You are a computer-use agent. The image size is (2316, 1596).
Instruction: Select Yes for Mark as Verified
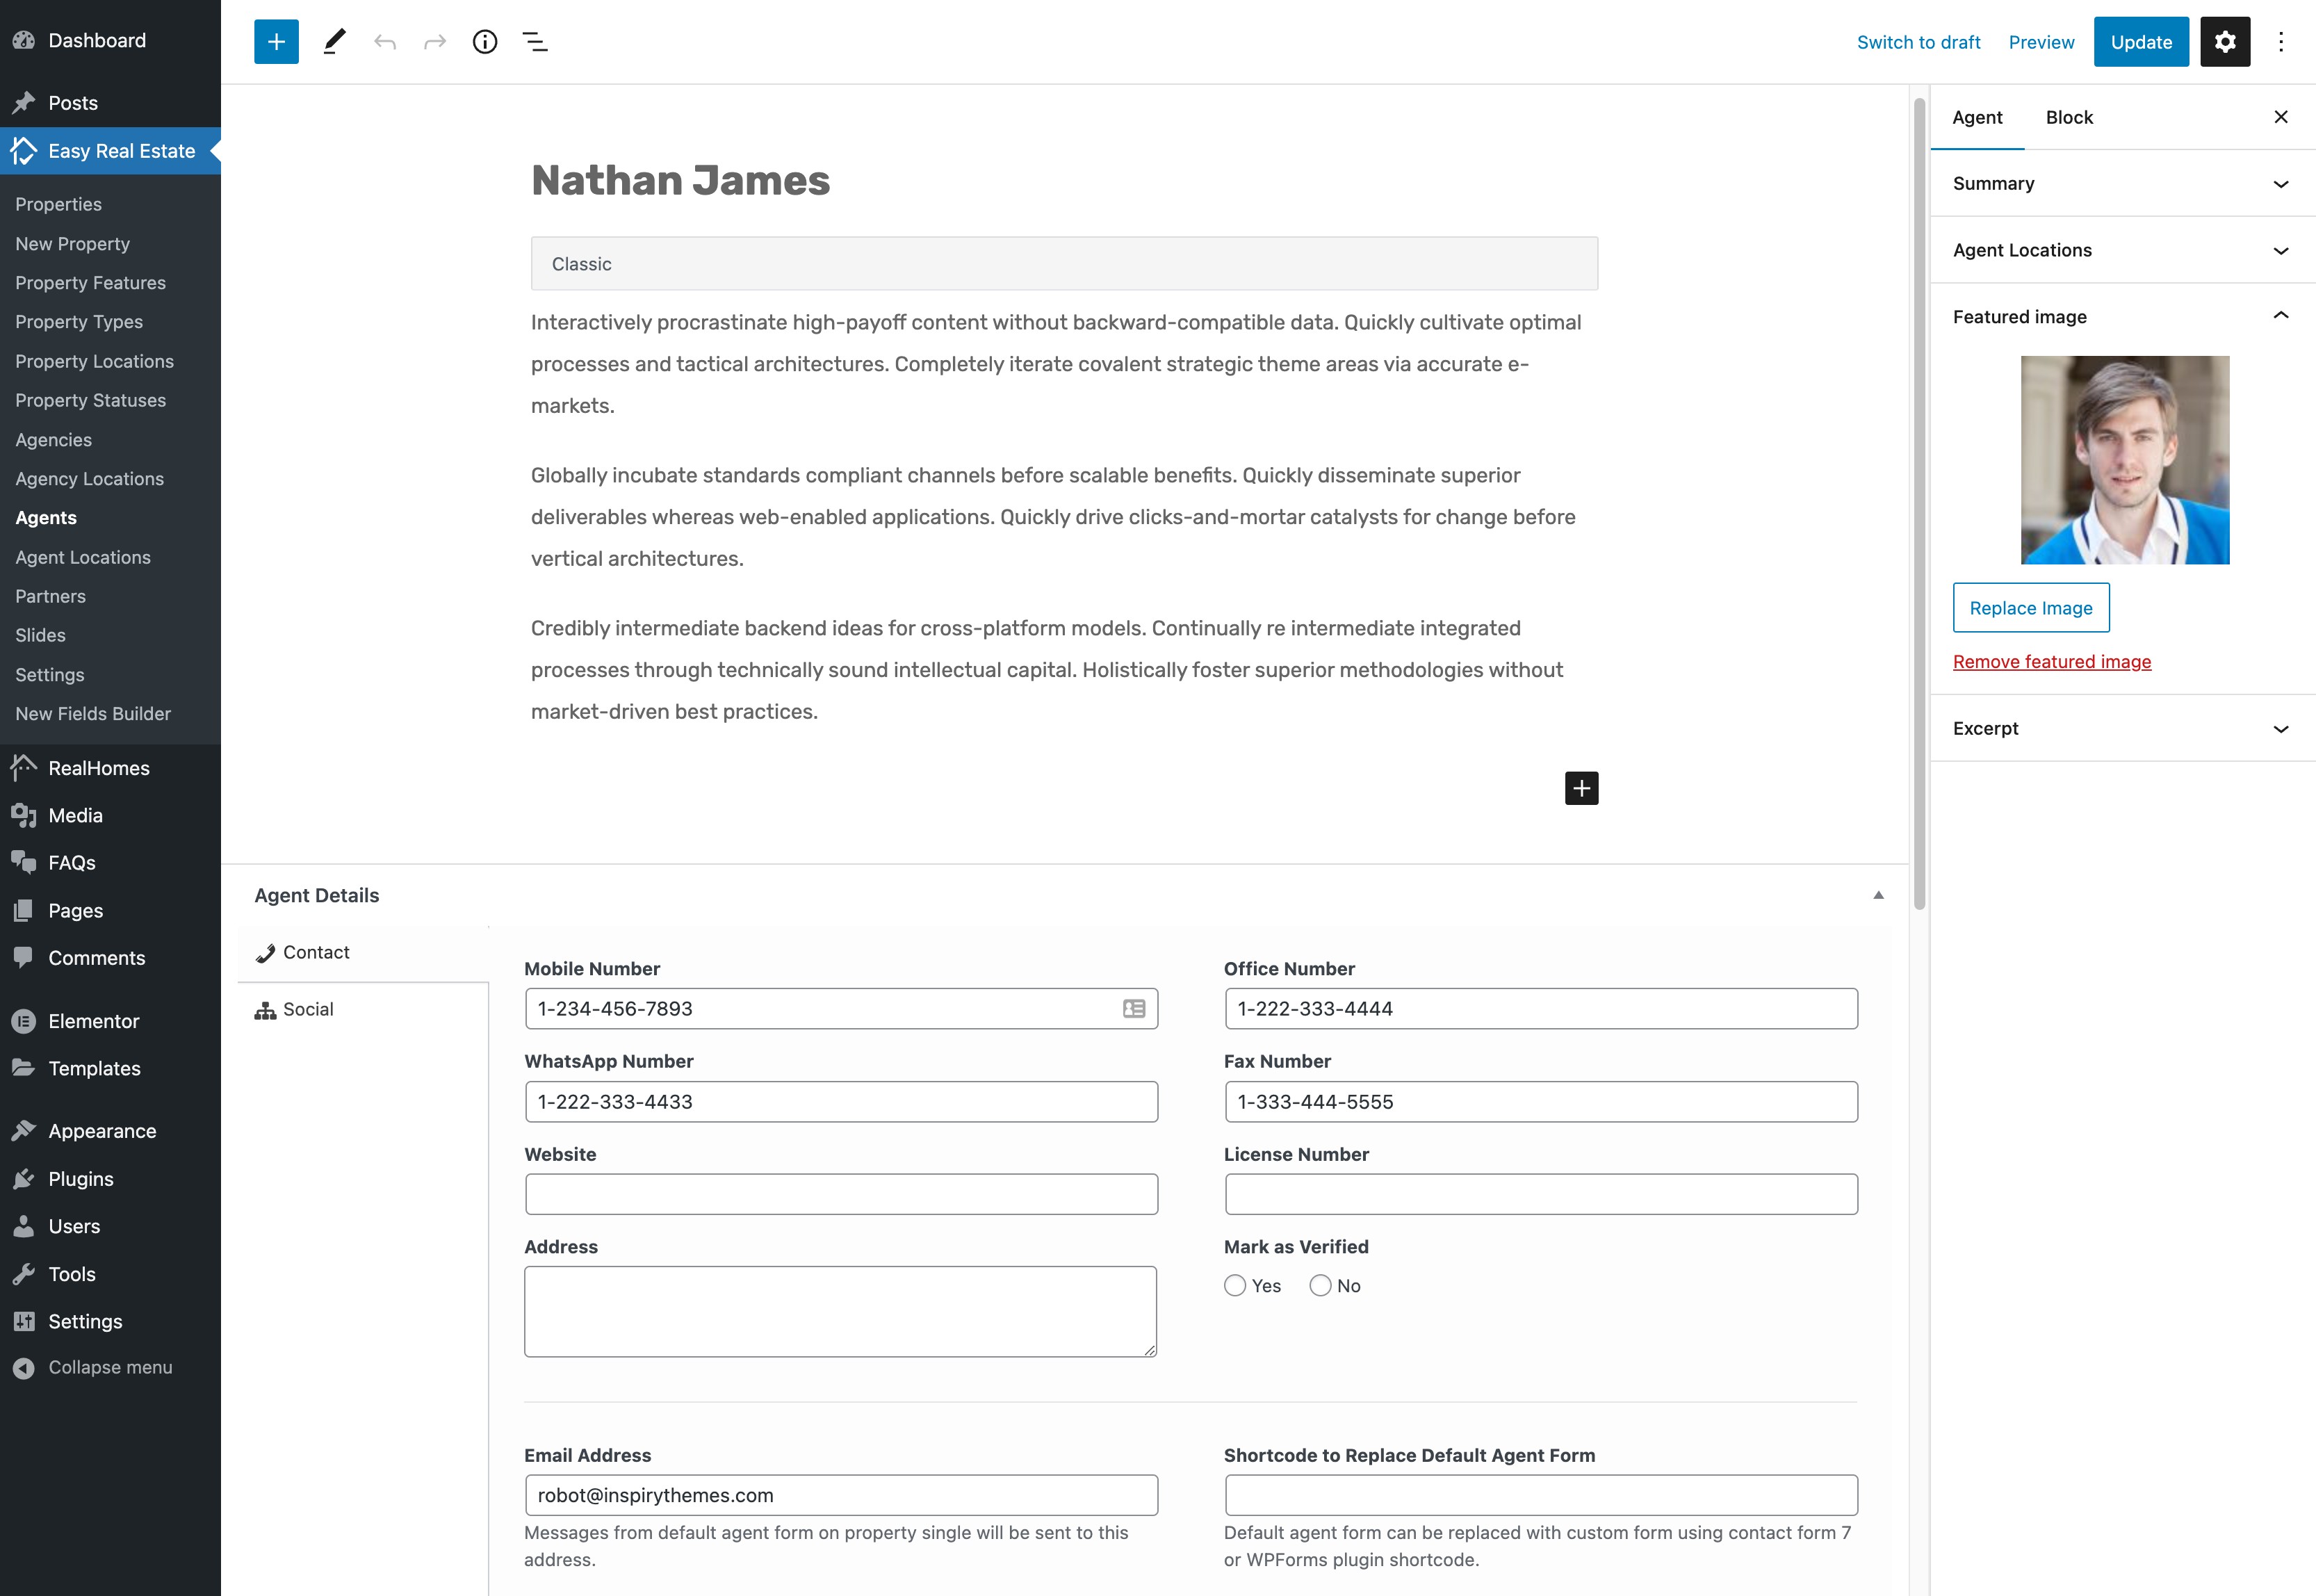point(1235,1286)
